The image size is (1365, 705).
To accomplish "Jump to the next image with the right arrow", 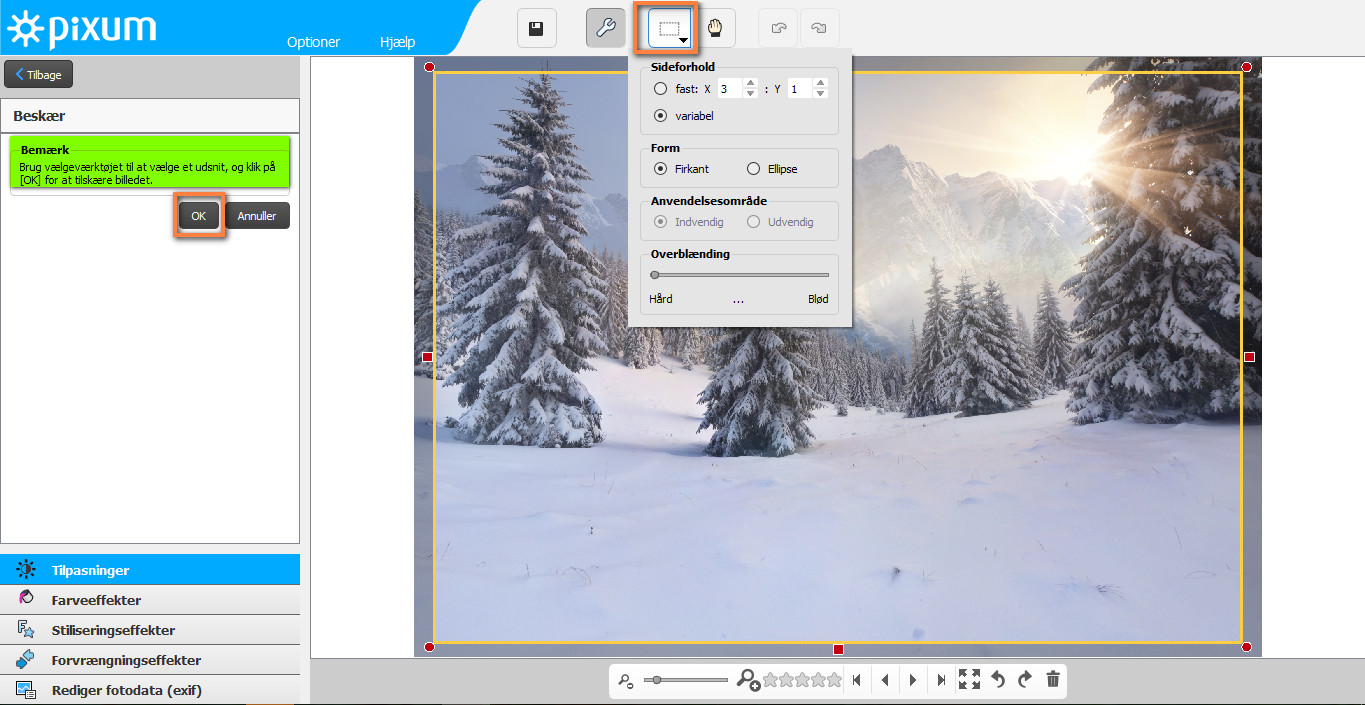I will 913,680.
